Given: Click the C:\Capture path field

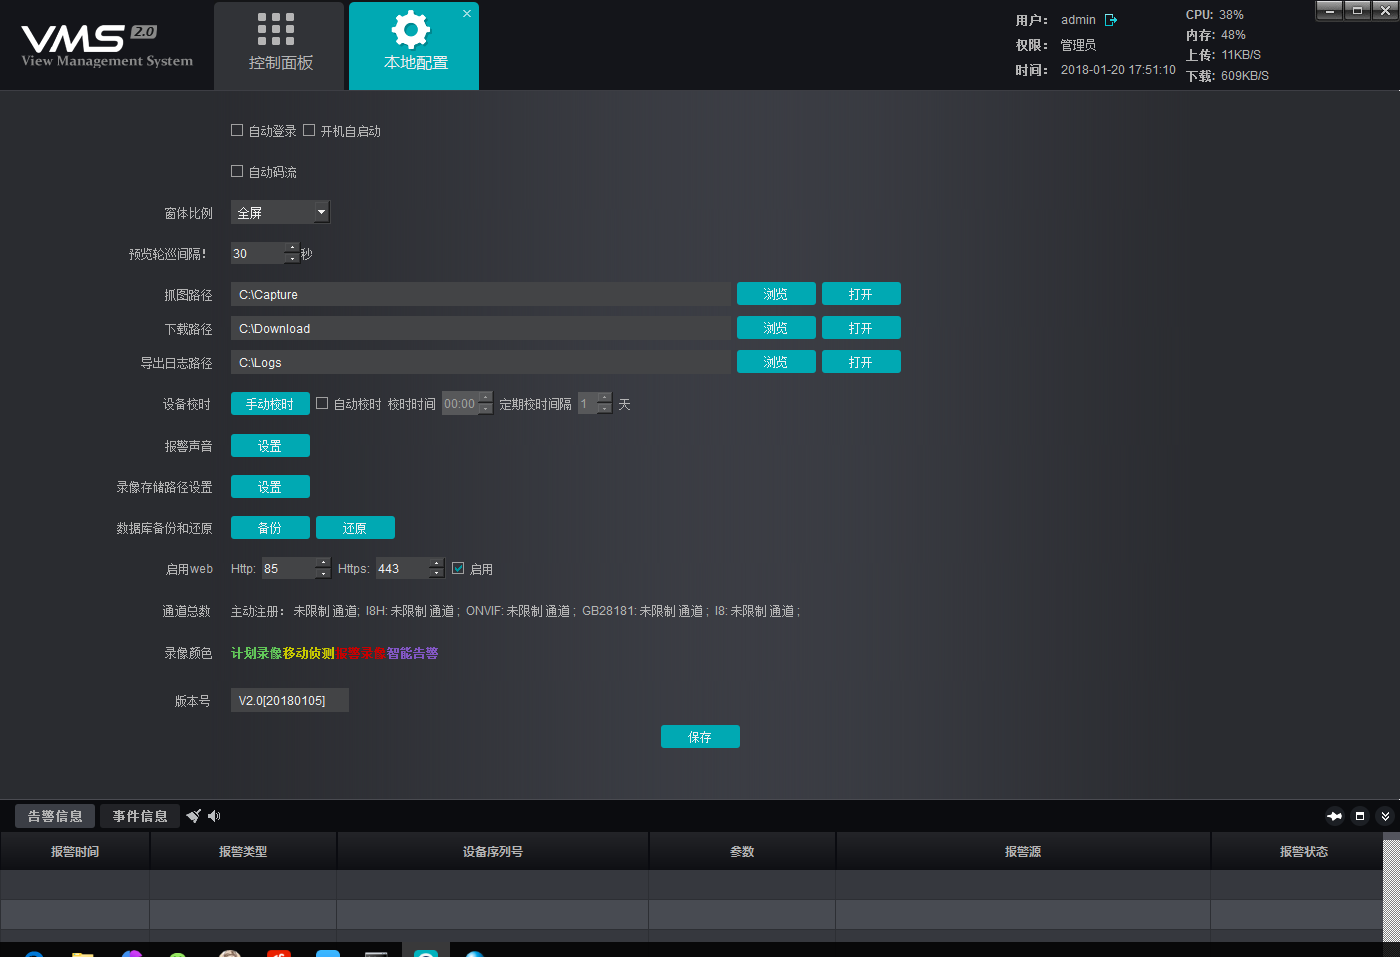Looking at the screenshot, I should 481,294.
